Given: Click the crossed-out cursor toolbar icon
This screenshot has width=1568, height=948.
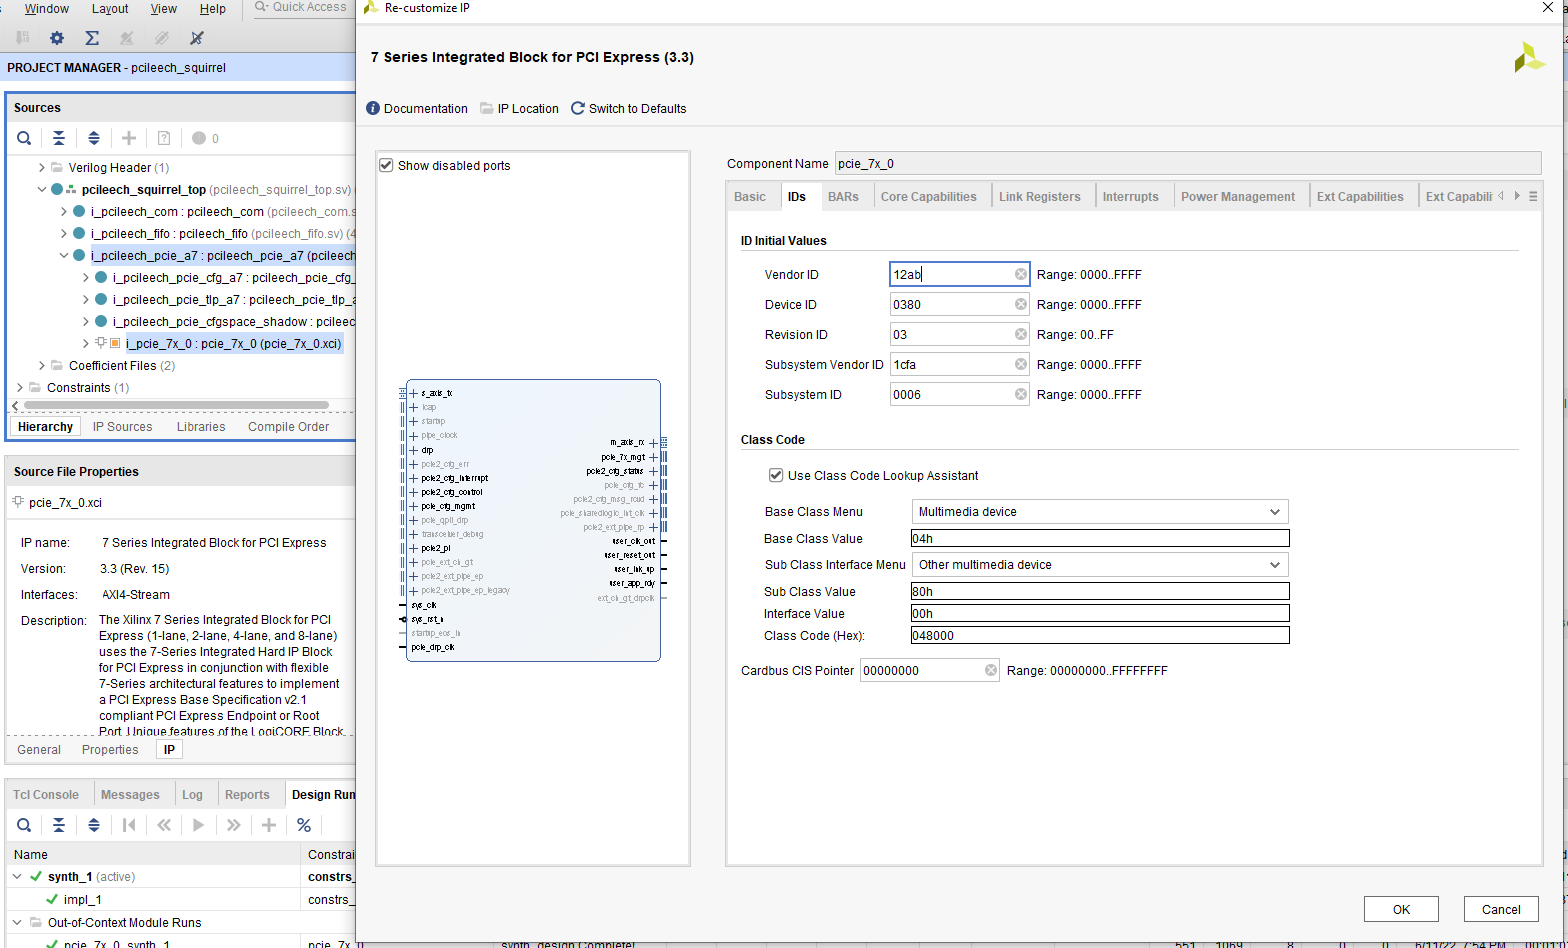Looking at the screenshot, I should click(x=197, y=38).
